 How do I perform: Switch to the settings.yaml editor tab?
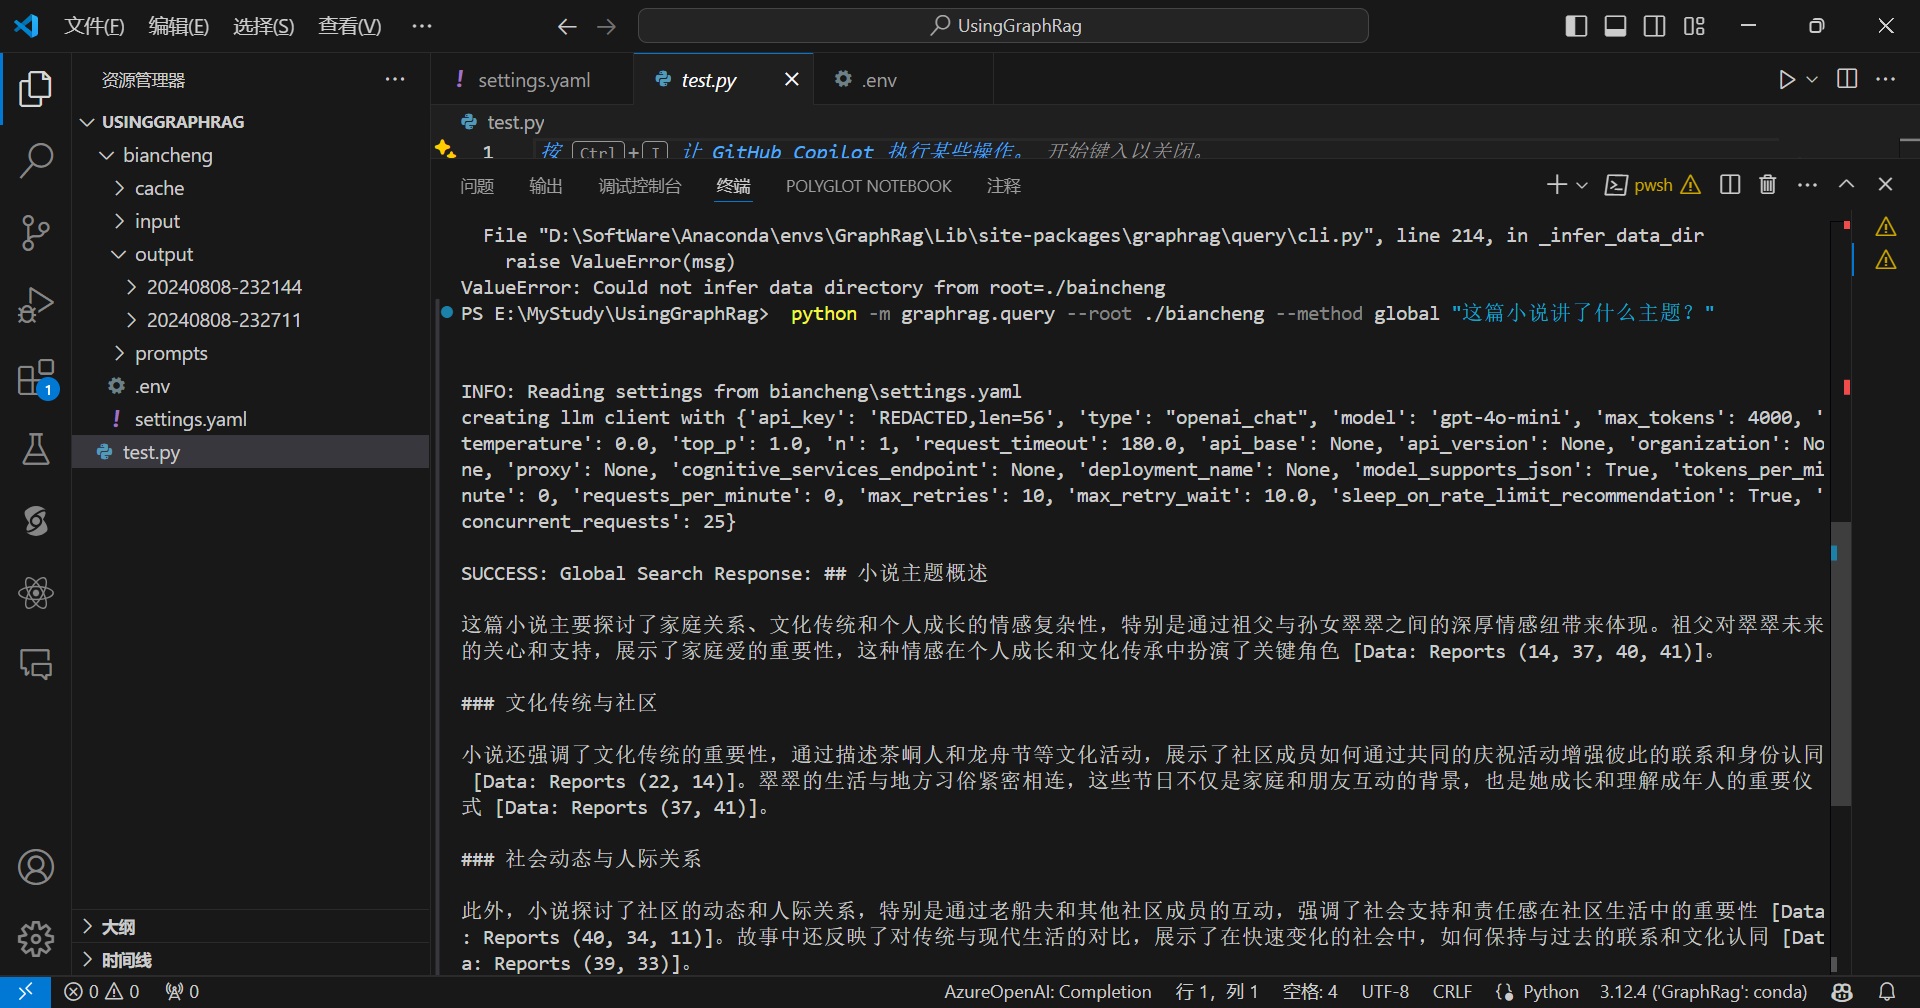tap(532, 80)
